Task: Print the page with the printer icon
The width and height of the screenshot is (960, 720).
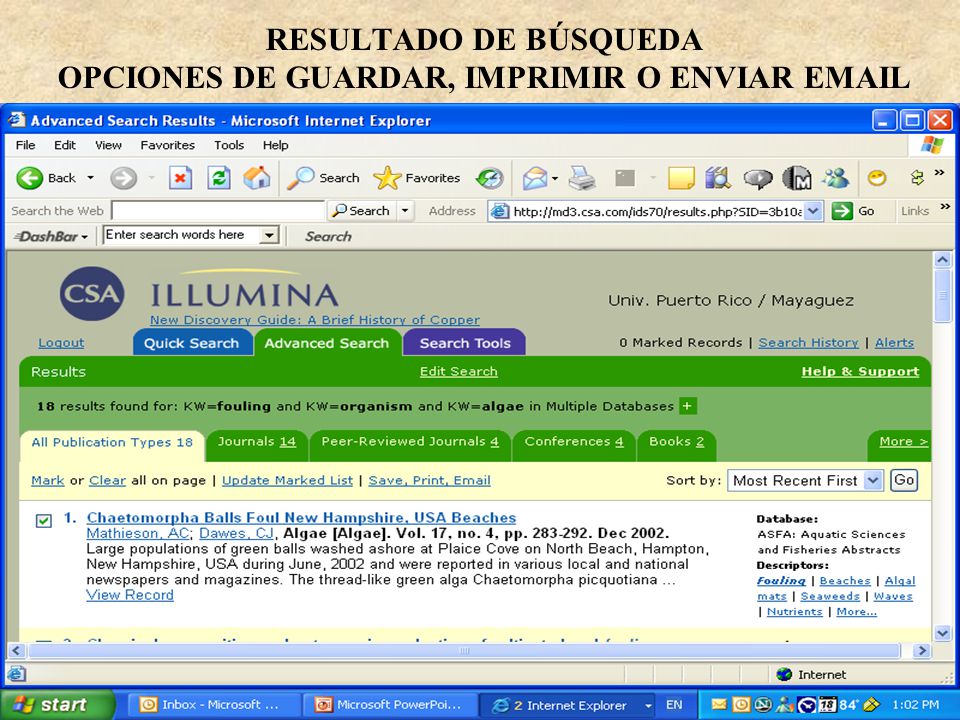Action: (x=582, y=178)
